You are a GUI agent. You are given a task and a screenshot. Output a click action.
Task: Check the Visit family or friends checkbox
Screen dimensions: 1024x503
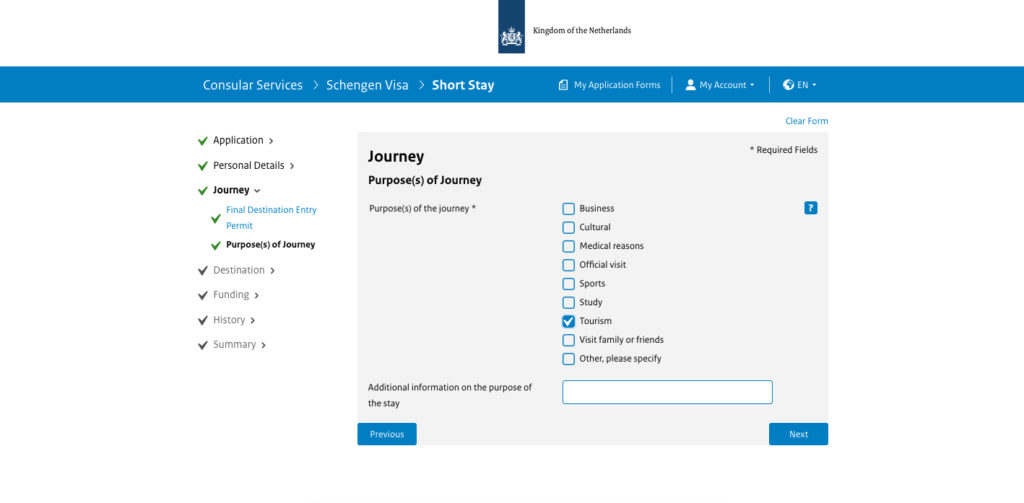pos(568,340)
